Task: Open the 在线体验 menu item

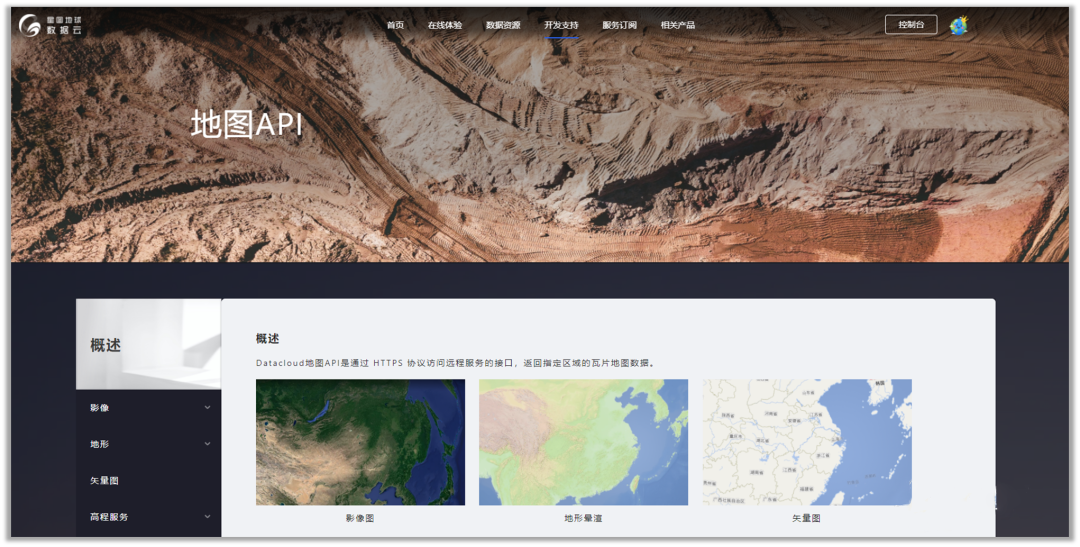Action: click(x=444, y=25)
